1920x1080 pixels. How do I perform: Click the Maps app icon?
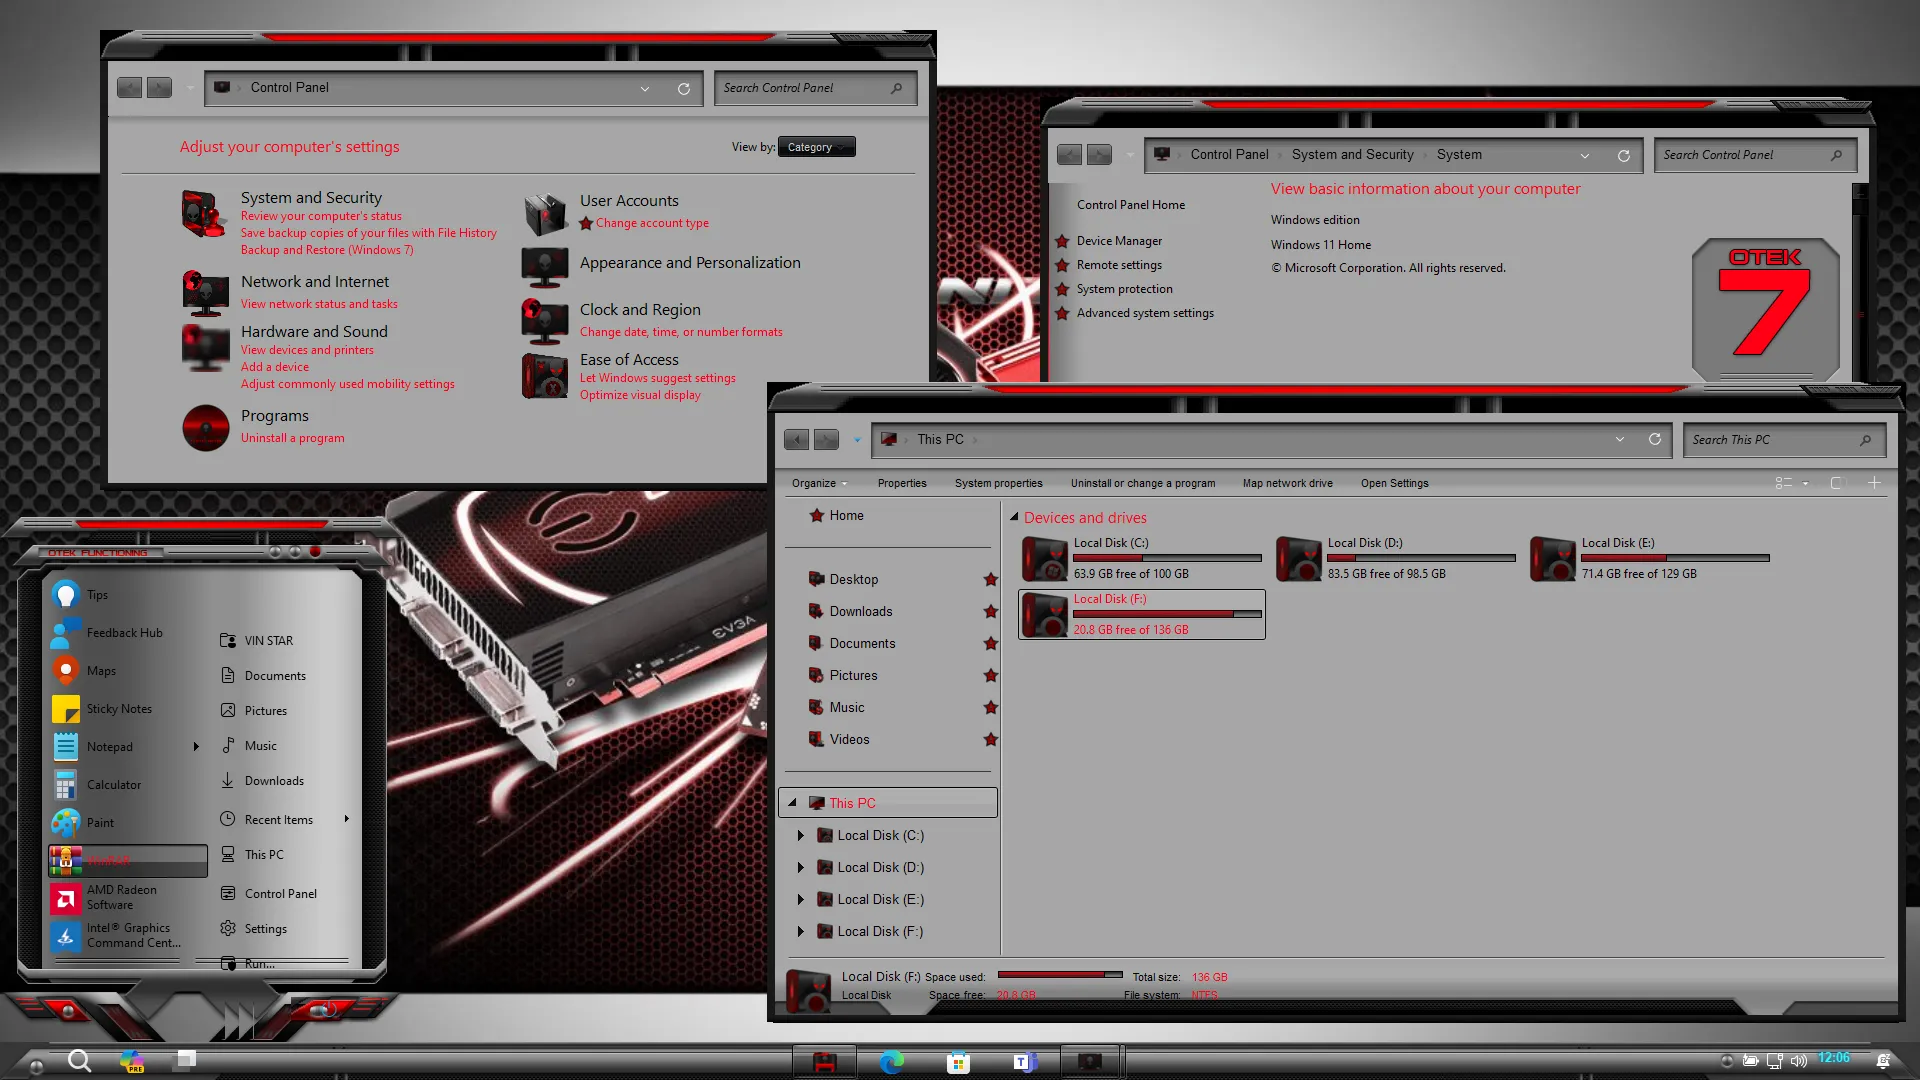click(x=66, y=670)
